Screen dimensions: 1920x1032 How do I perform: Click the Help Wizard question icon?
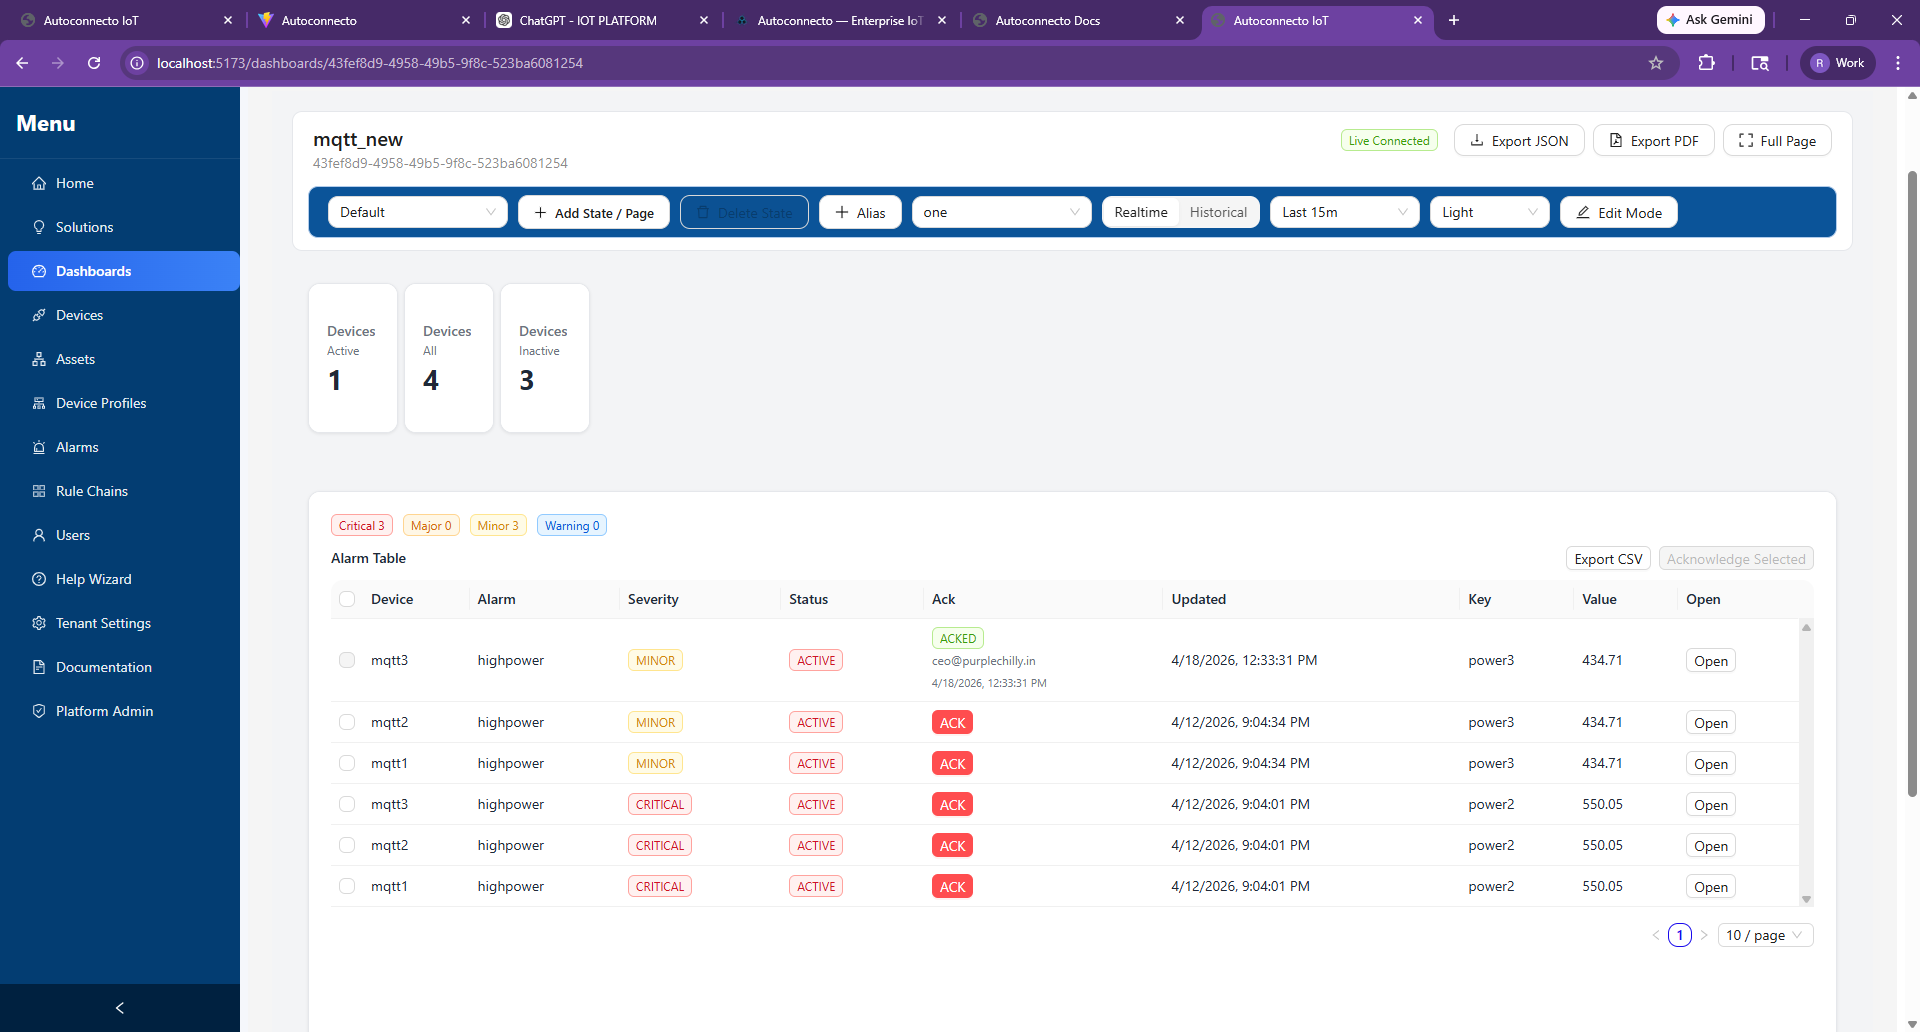click(39, 579)
